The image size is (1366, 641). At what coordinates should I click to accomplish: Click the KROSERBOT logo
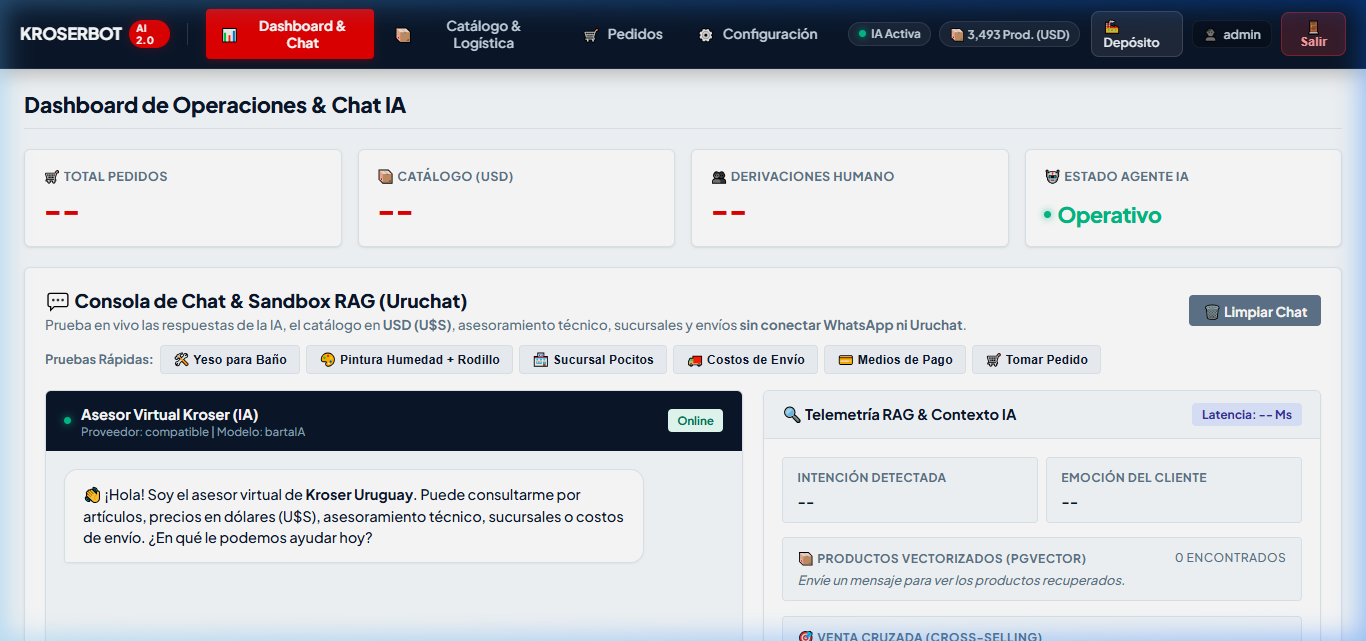[x=71, y=34]
